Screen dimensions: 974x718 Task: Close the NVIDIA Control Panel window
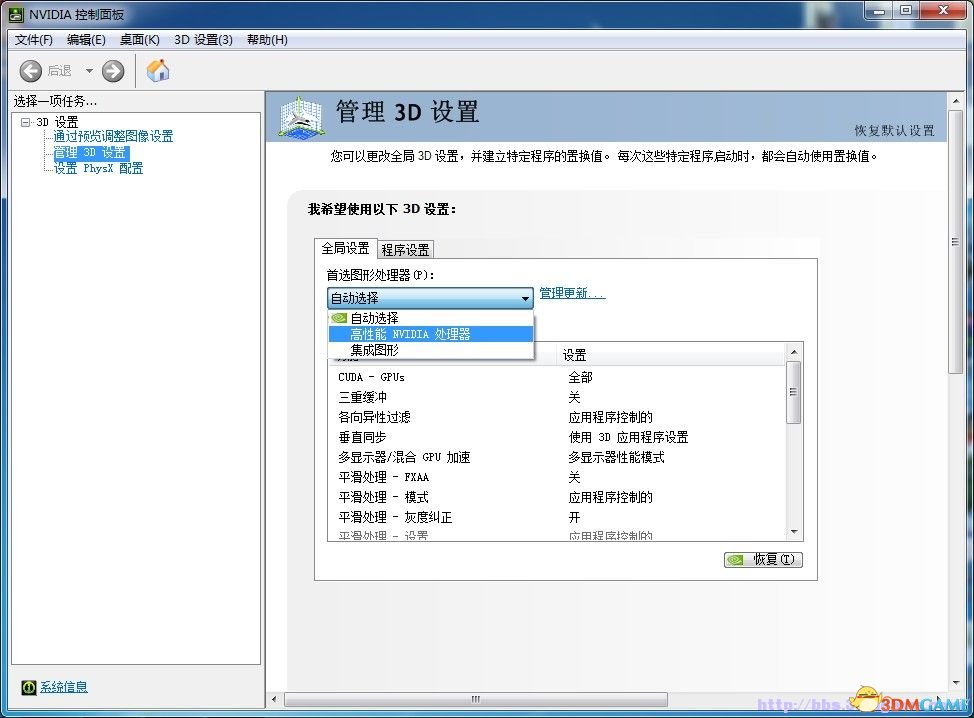click(943, 11)
